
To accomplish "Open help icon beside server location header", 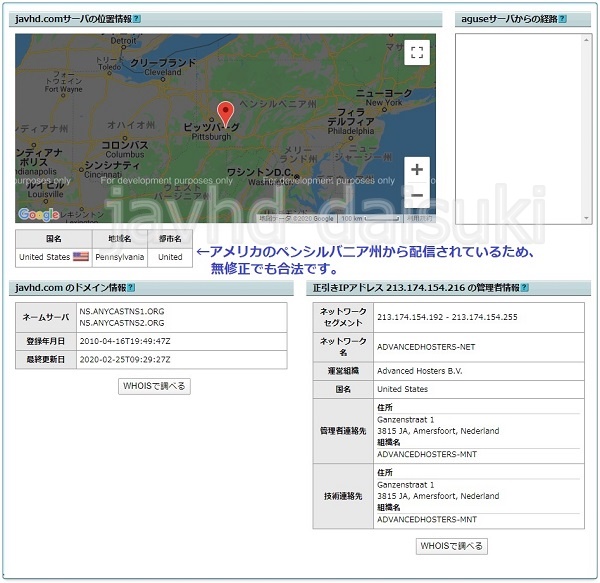I will click(137, 19).
